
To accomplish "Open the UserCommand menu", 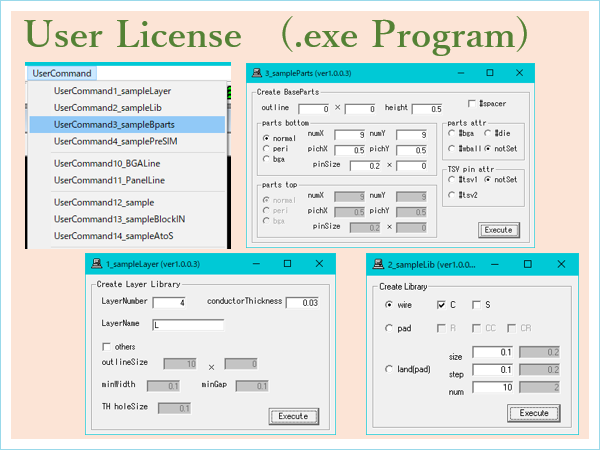I will click(x=59, y=73).
